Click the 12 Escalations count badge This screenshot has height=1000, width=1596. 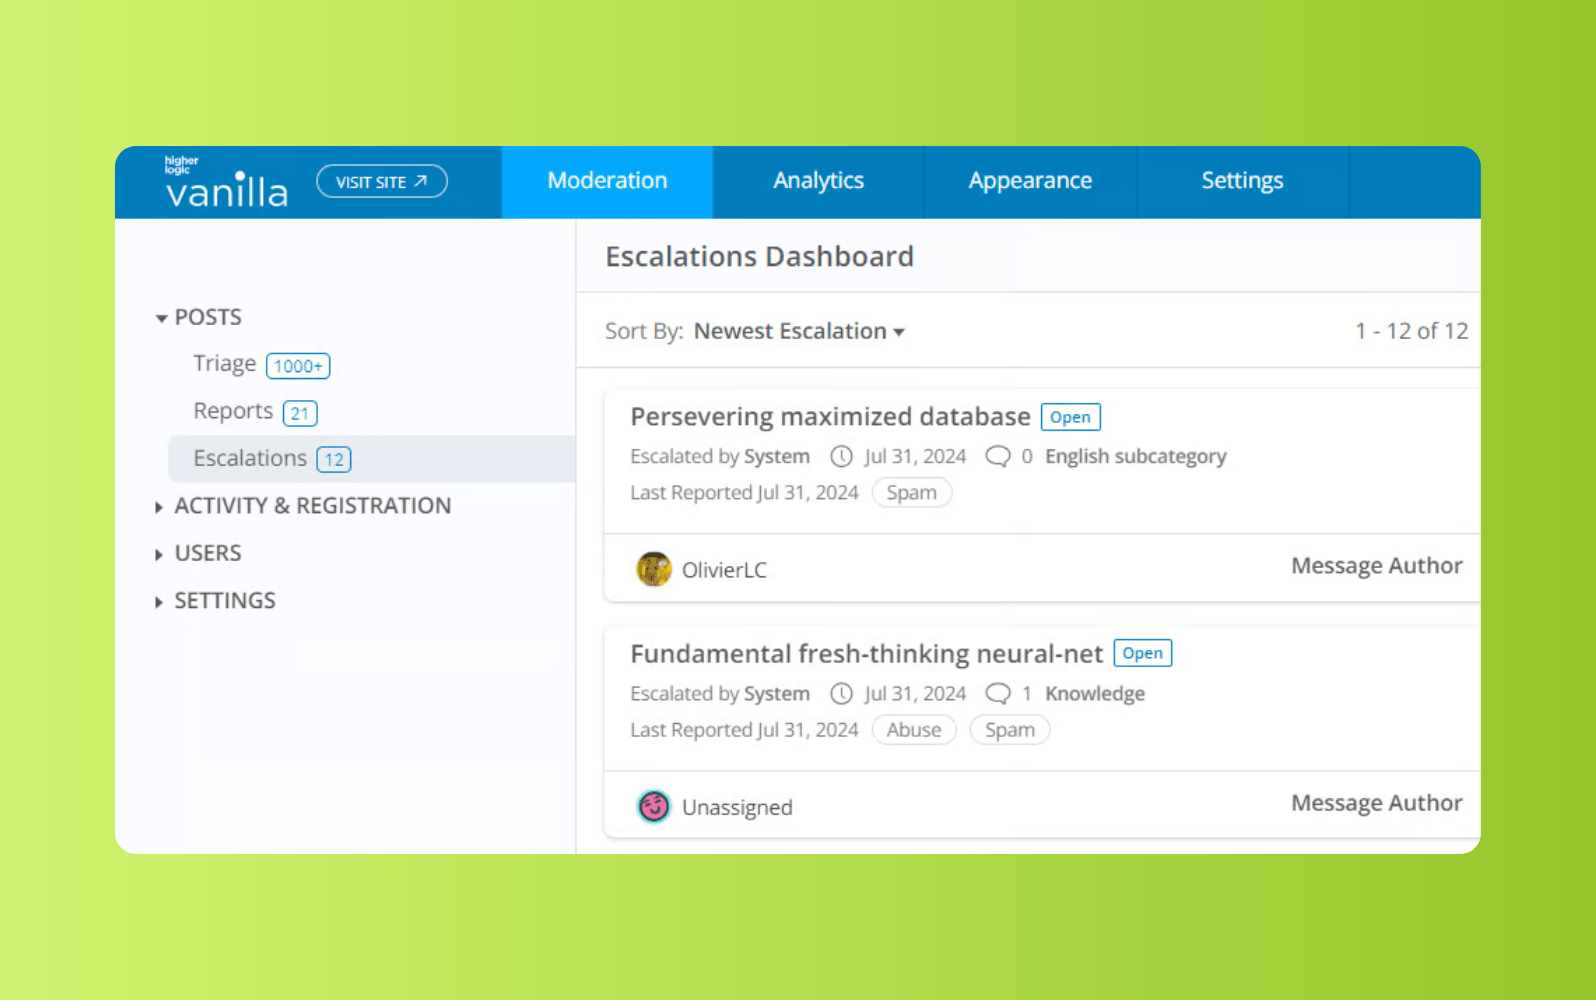point(334,460)
